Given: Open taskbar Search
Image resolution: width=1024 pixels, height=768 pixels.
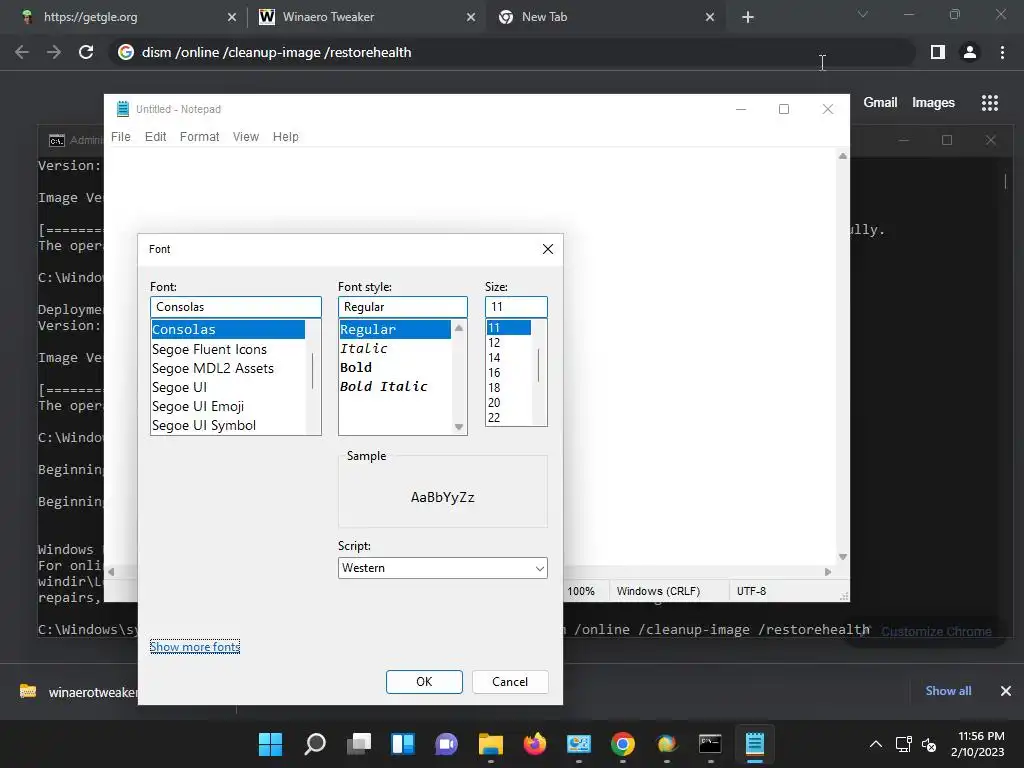Looking at the screenshot, I should pyautogui.click(x=315, y=744).
